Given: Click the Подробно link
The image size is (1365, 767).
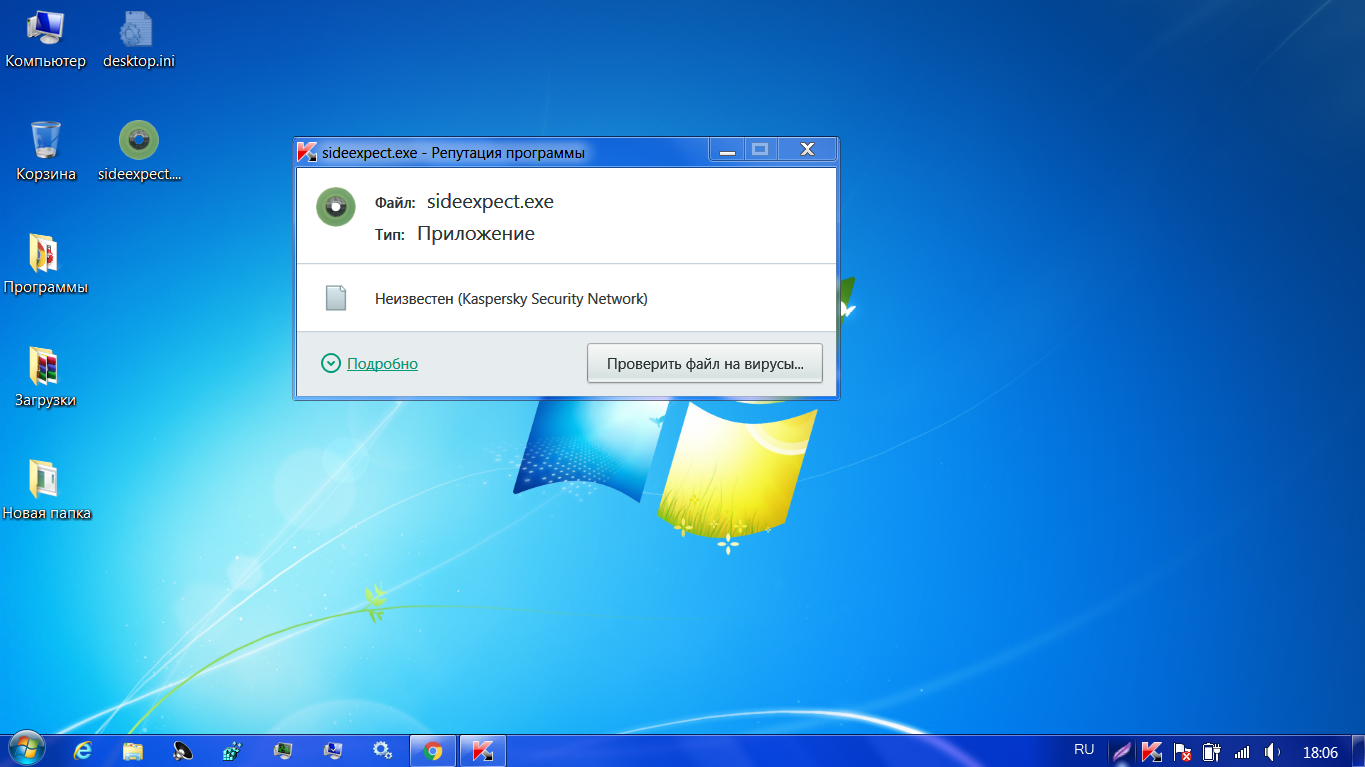Looking at the screenshot, I should 382,364.
